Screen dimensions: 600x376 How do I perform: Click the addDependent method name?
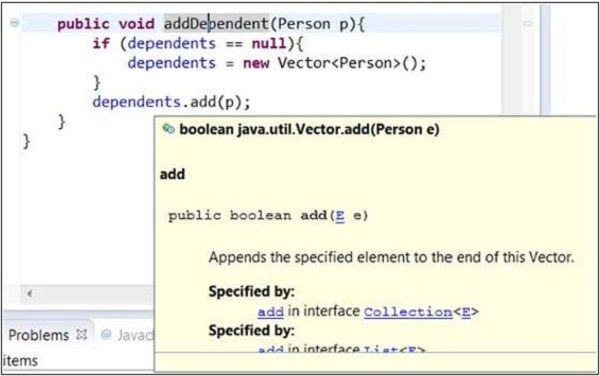point(216,24)
